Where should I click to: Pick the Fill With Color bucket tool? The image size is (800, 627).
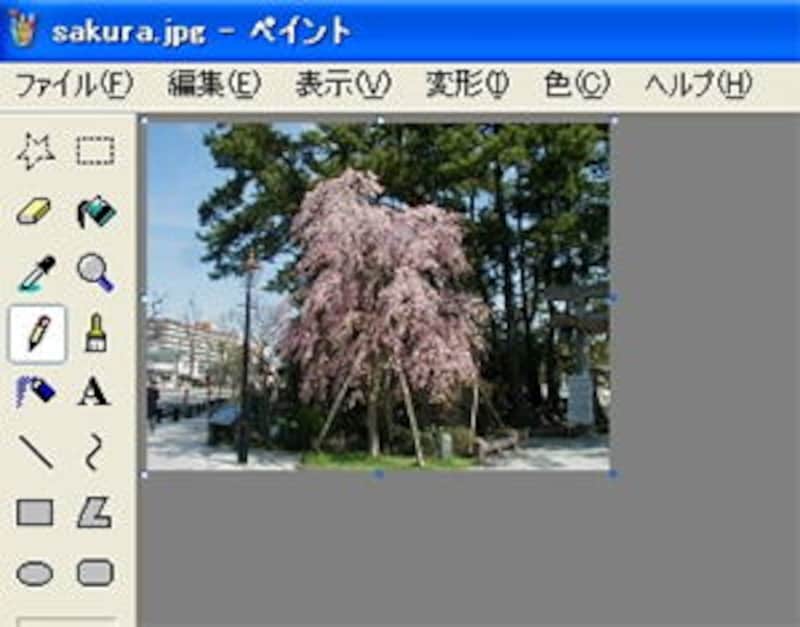tap(95, 212)
